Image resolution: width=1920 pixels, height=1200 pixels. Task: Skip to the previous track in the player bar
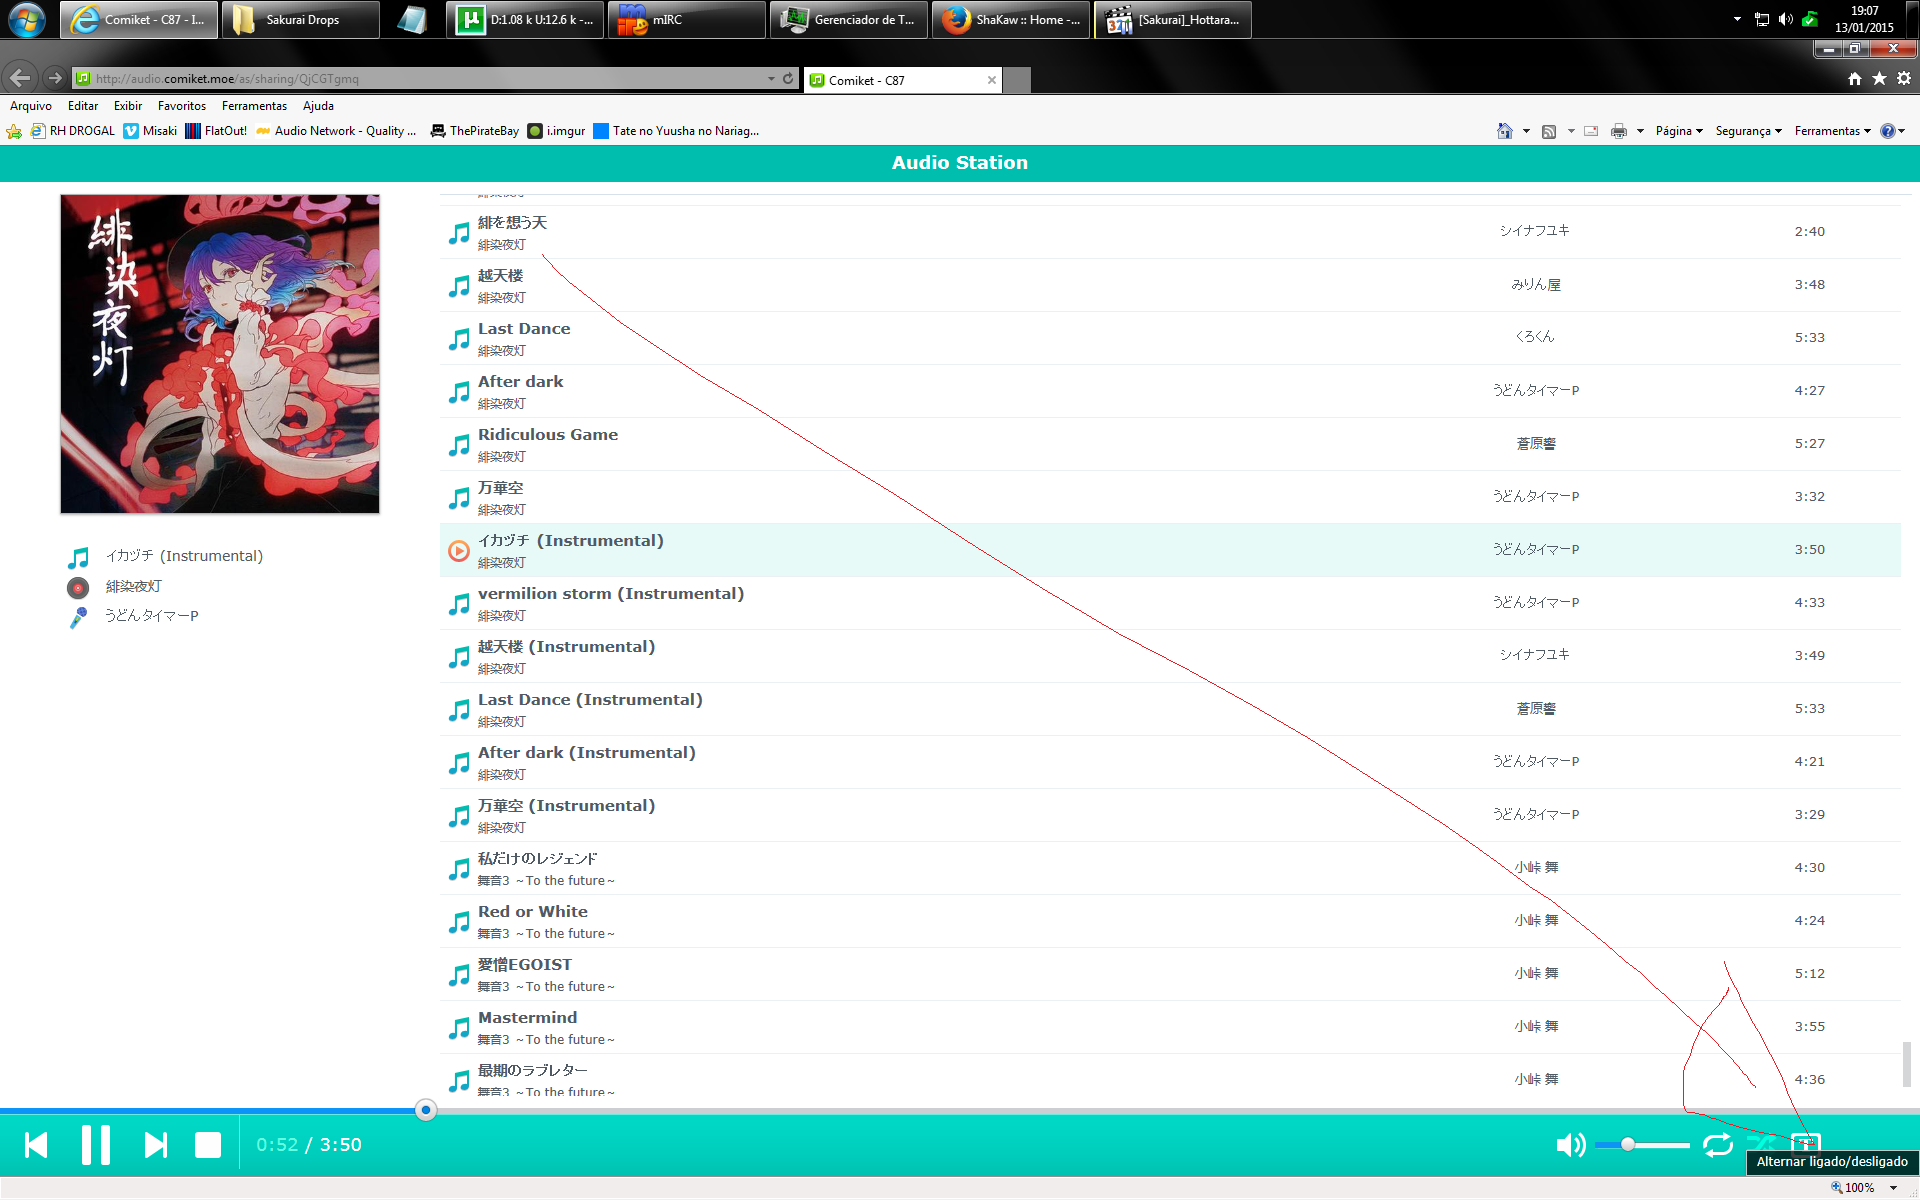point(36,1145)
